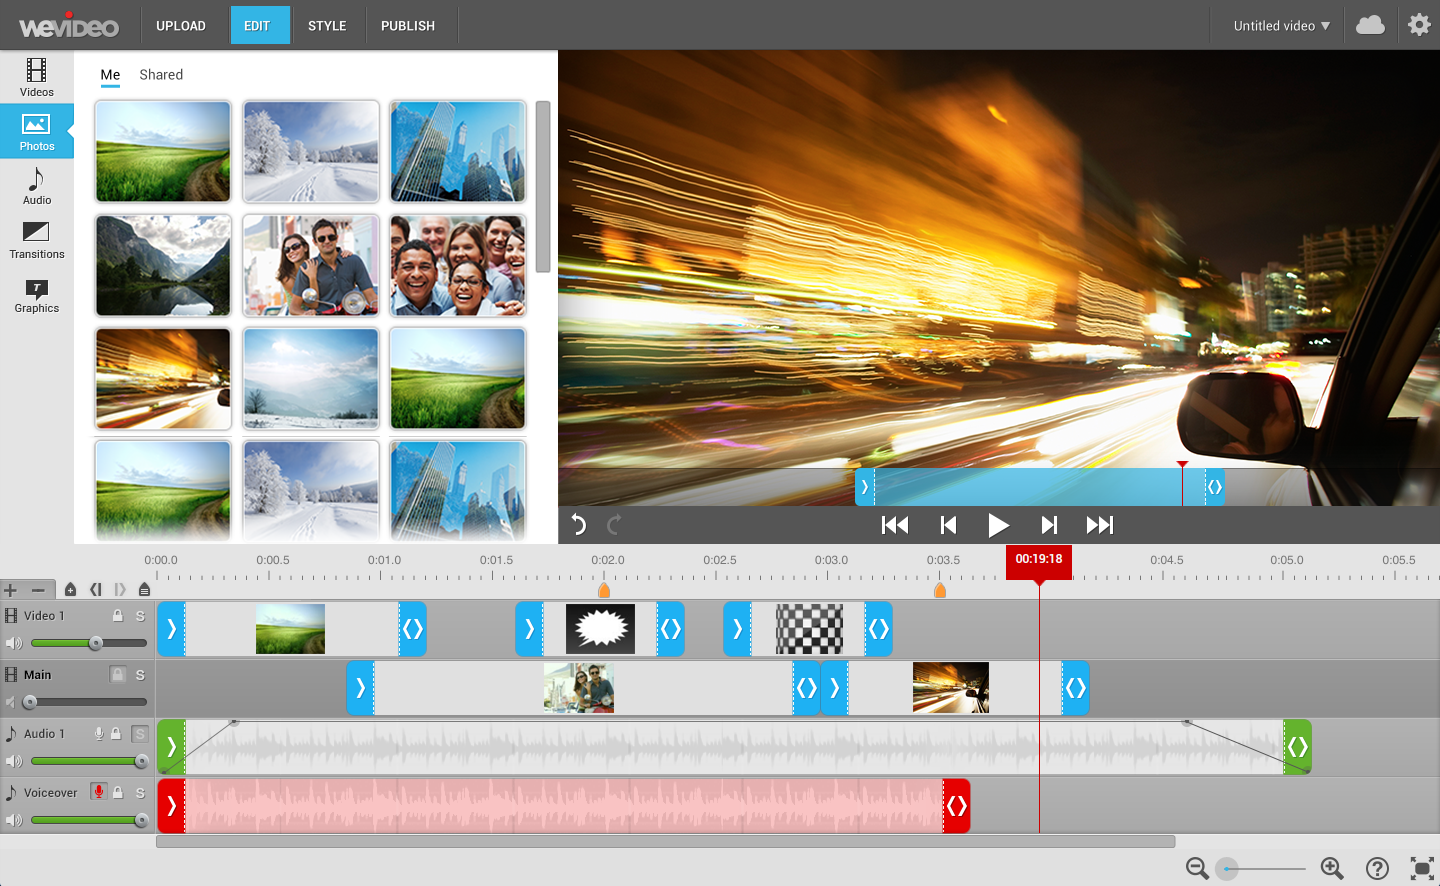The image size is (1440, 886).
Task: Toggle lock on Main track
Action: coord(118,675)
